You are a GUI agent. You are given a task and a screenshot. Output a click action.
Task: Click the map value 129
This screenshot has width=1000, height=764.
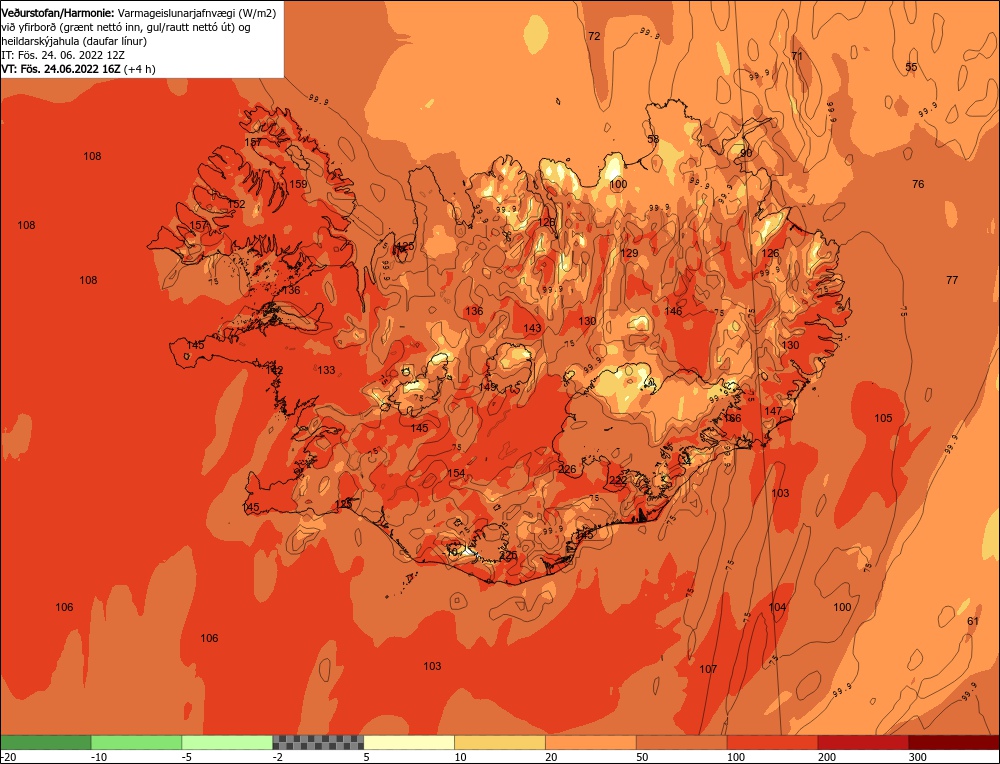point(629,253)
